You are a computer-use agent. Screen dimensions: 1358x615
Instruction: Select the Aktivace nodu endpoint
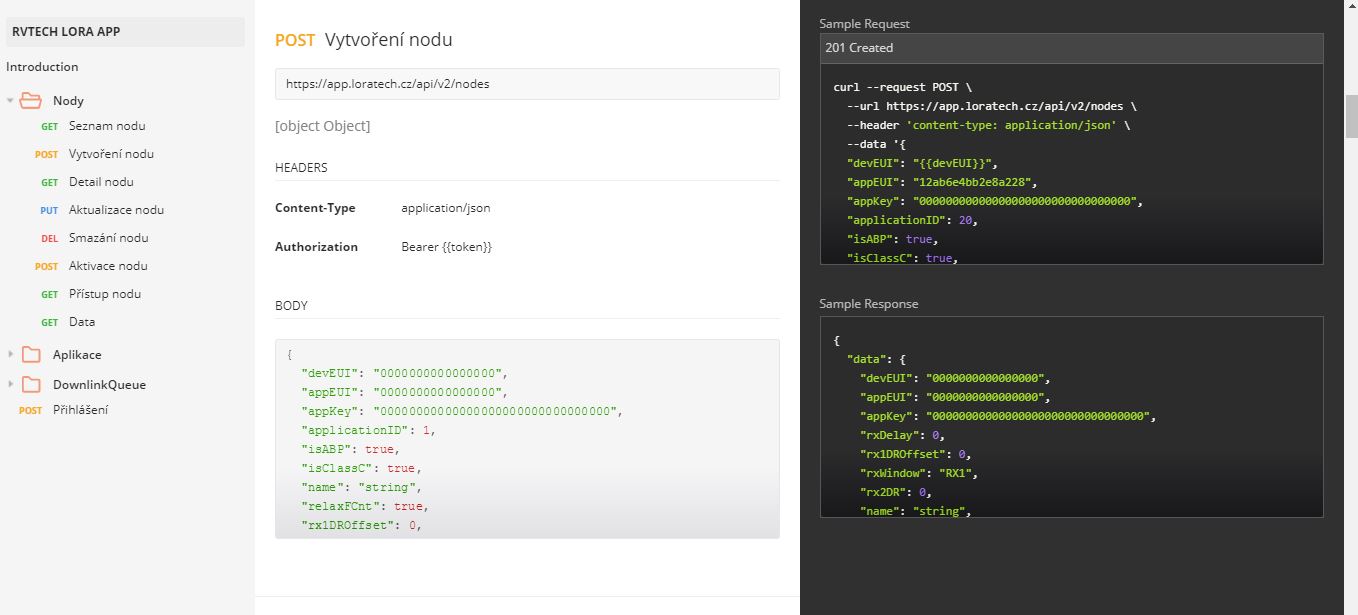coord(106,266)
